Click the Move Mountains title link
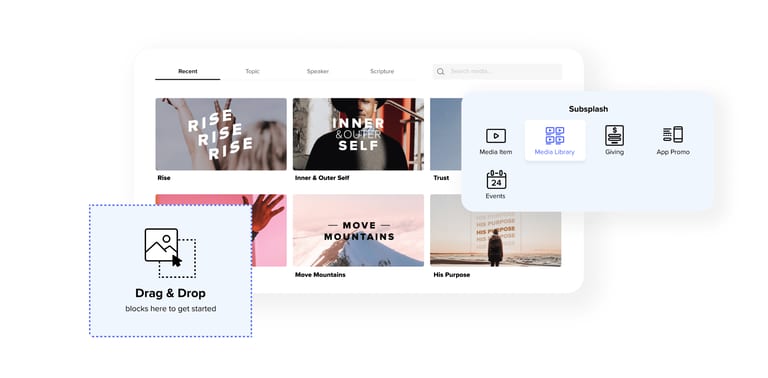The height and width of the screenshot is (378, 768). point(320,275)
